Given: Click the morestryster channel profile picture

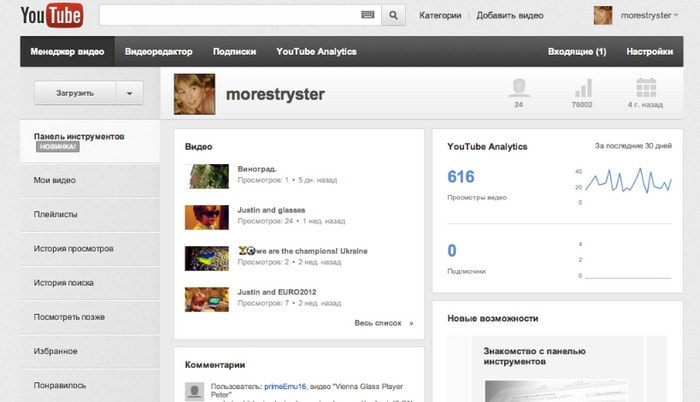Looking at the screenshot, I should point(194,94).
